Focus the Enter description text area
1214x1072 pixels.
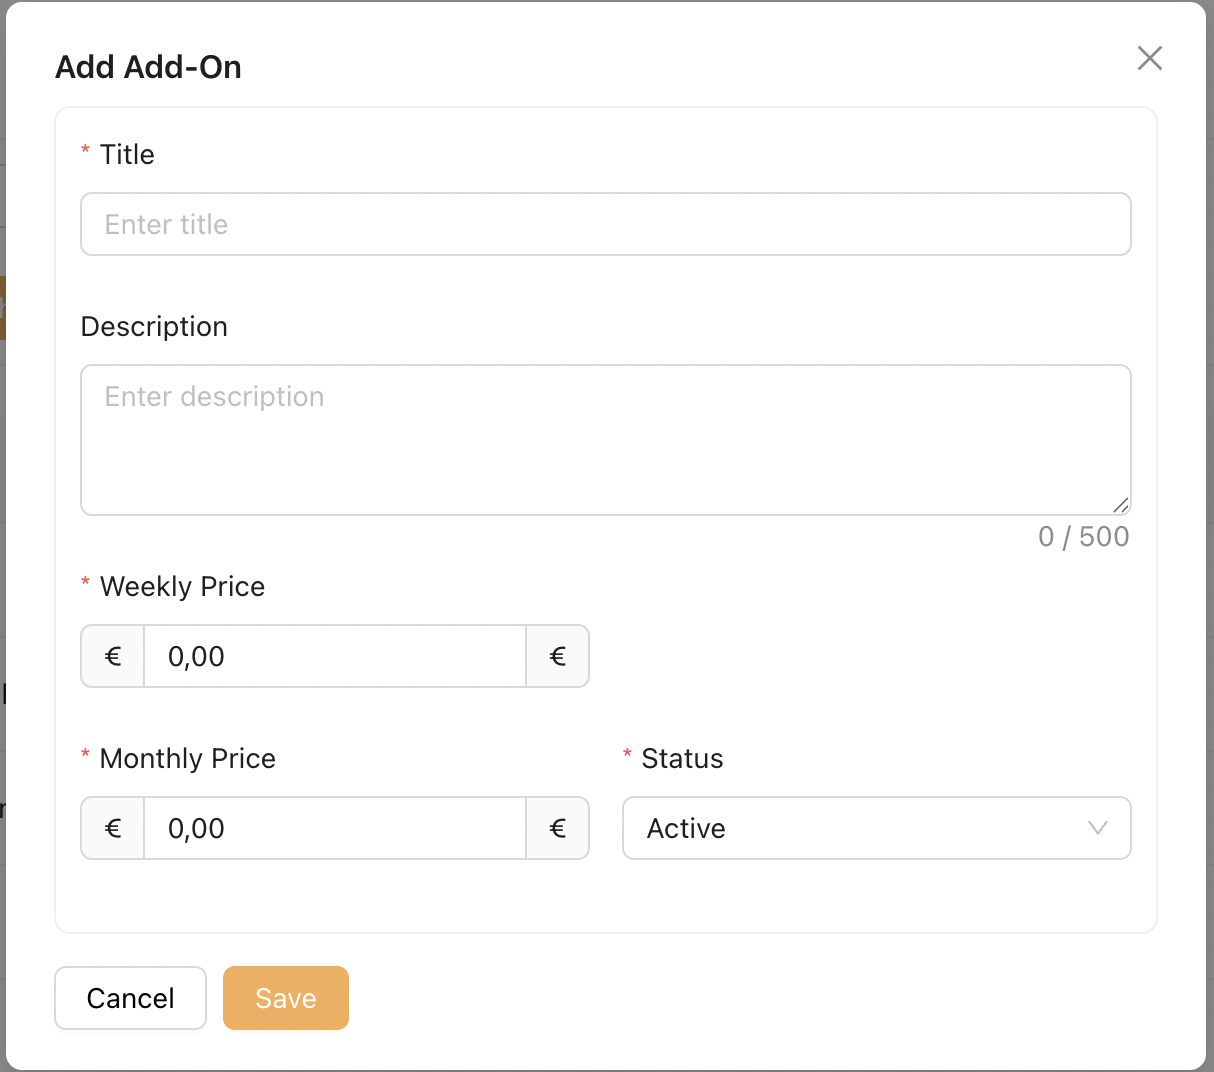[x=605, y=440]
